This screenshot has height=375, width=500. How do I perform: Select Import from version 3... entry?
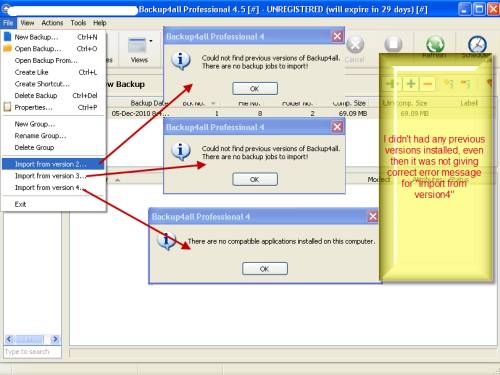pos(54,176)
